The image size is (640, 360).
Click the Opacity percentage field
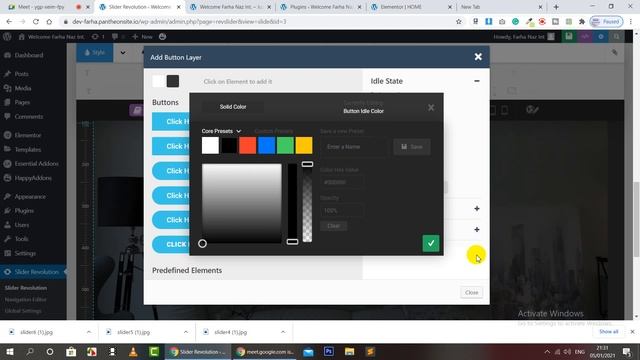click(342, 211)
